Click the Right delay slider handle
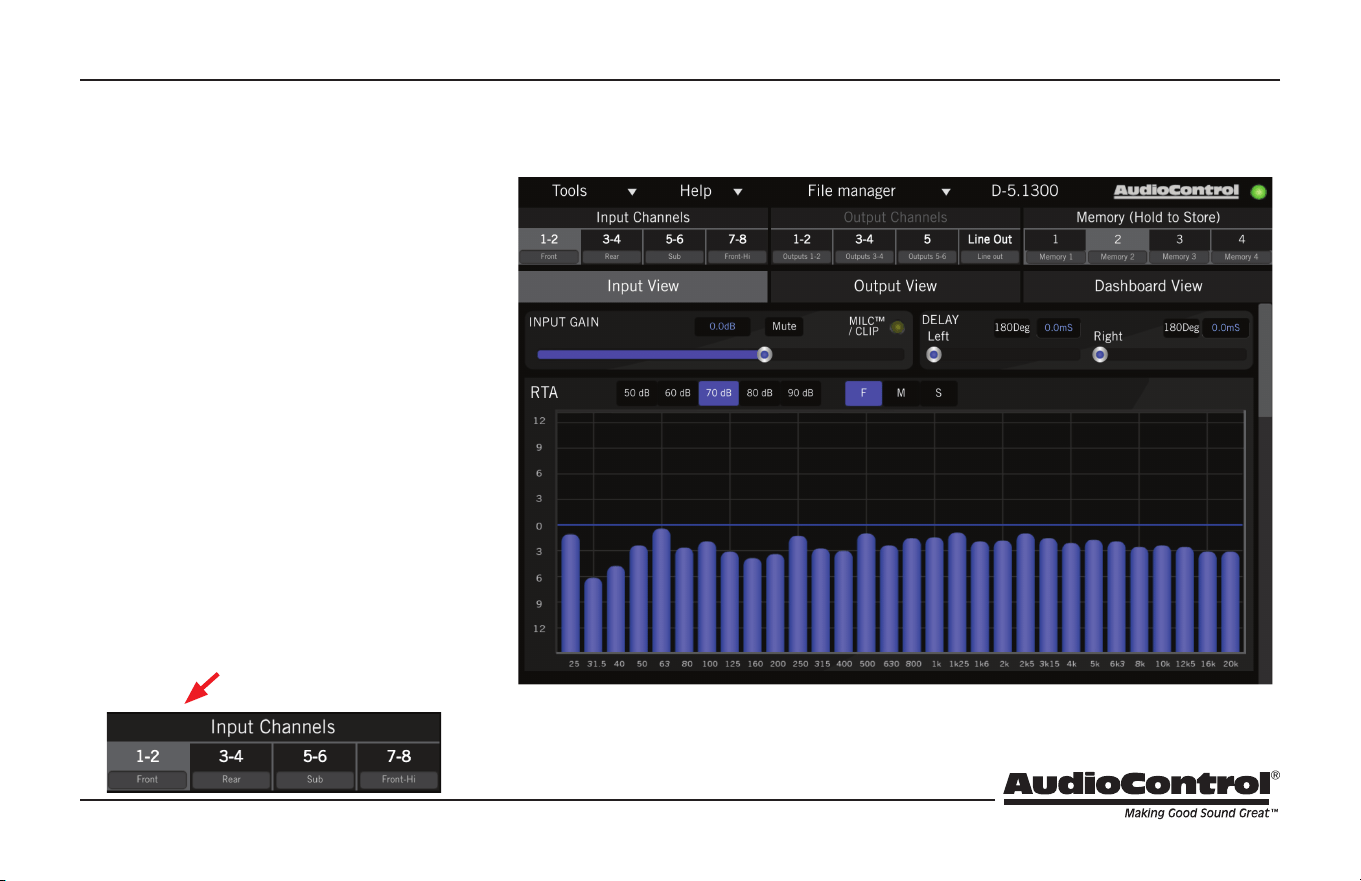The height and width of the screenshot is (881, 1361). pos(1100,354)
